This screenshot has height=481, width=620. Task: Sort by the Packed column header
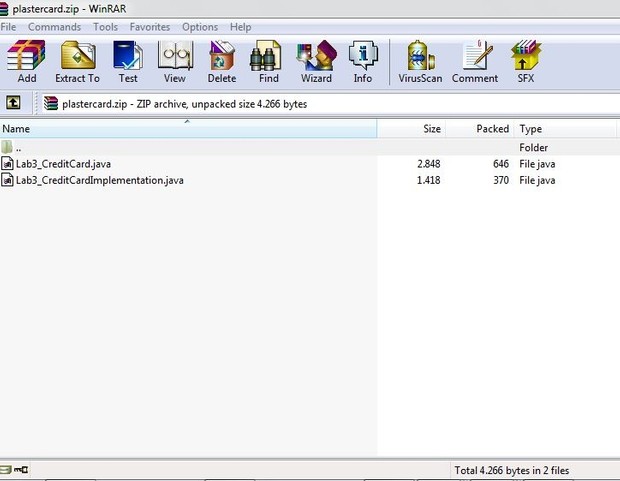tap(480, 129)
